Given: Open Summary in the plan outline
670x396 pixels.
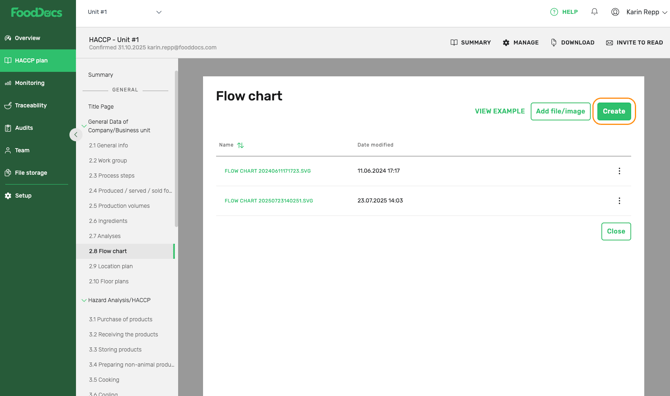Looking at the screenshot, I should pos(100,75).
